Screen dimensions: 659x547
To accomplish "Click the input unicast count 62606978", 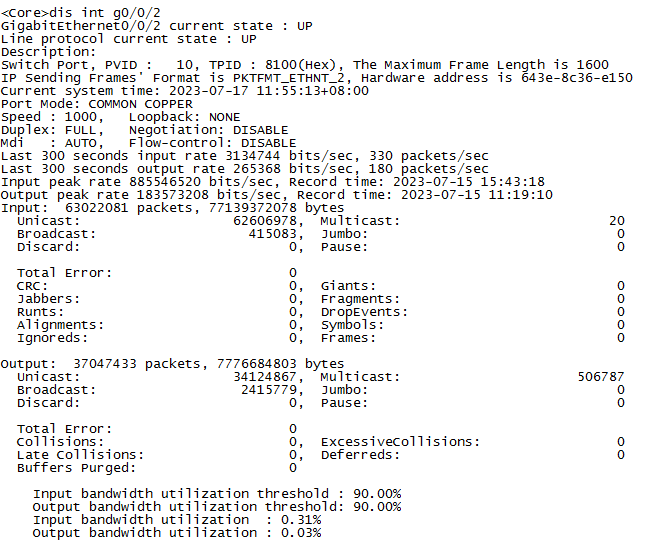I will [268, 220].
